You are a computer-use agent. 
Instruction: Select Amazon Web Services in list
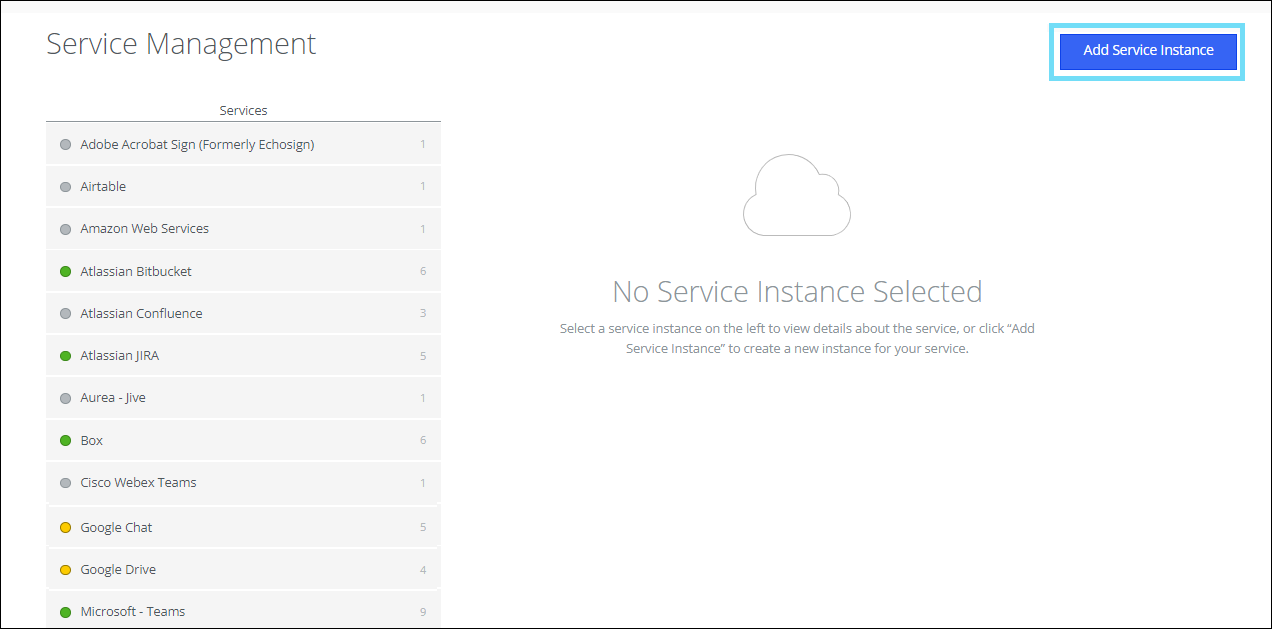[145, 229]
